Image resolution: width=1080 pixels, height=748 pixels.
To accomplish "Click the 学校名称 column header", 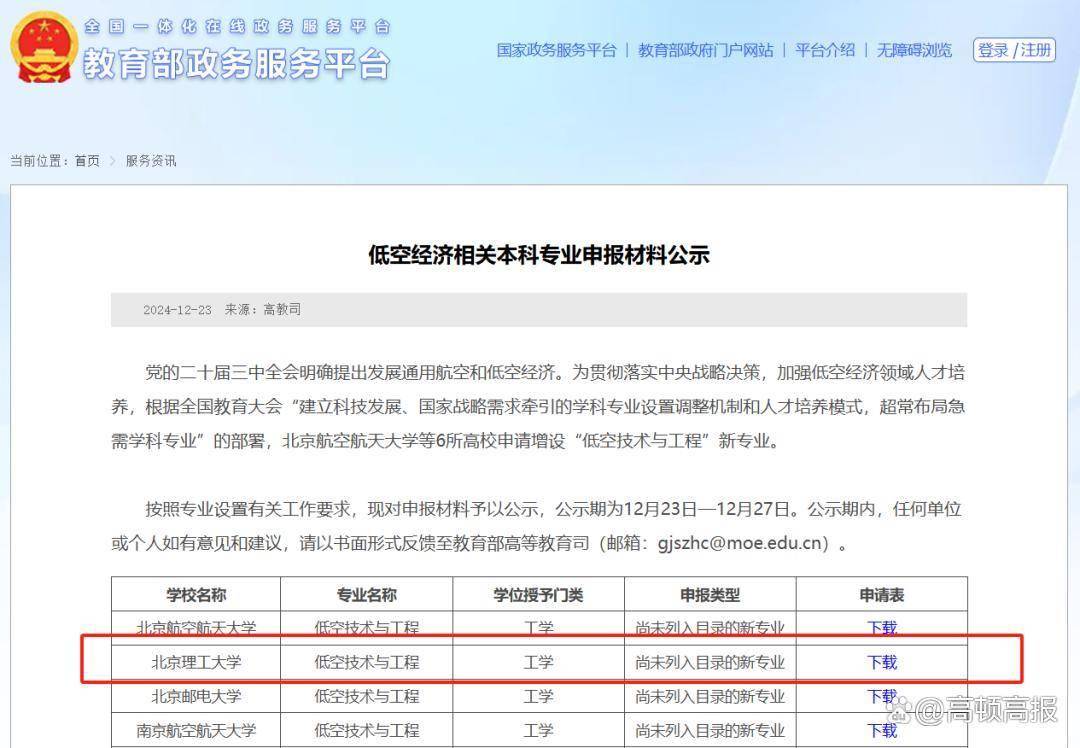I will pyautogui.click(x=196, y=594).
